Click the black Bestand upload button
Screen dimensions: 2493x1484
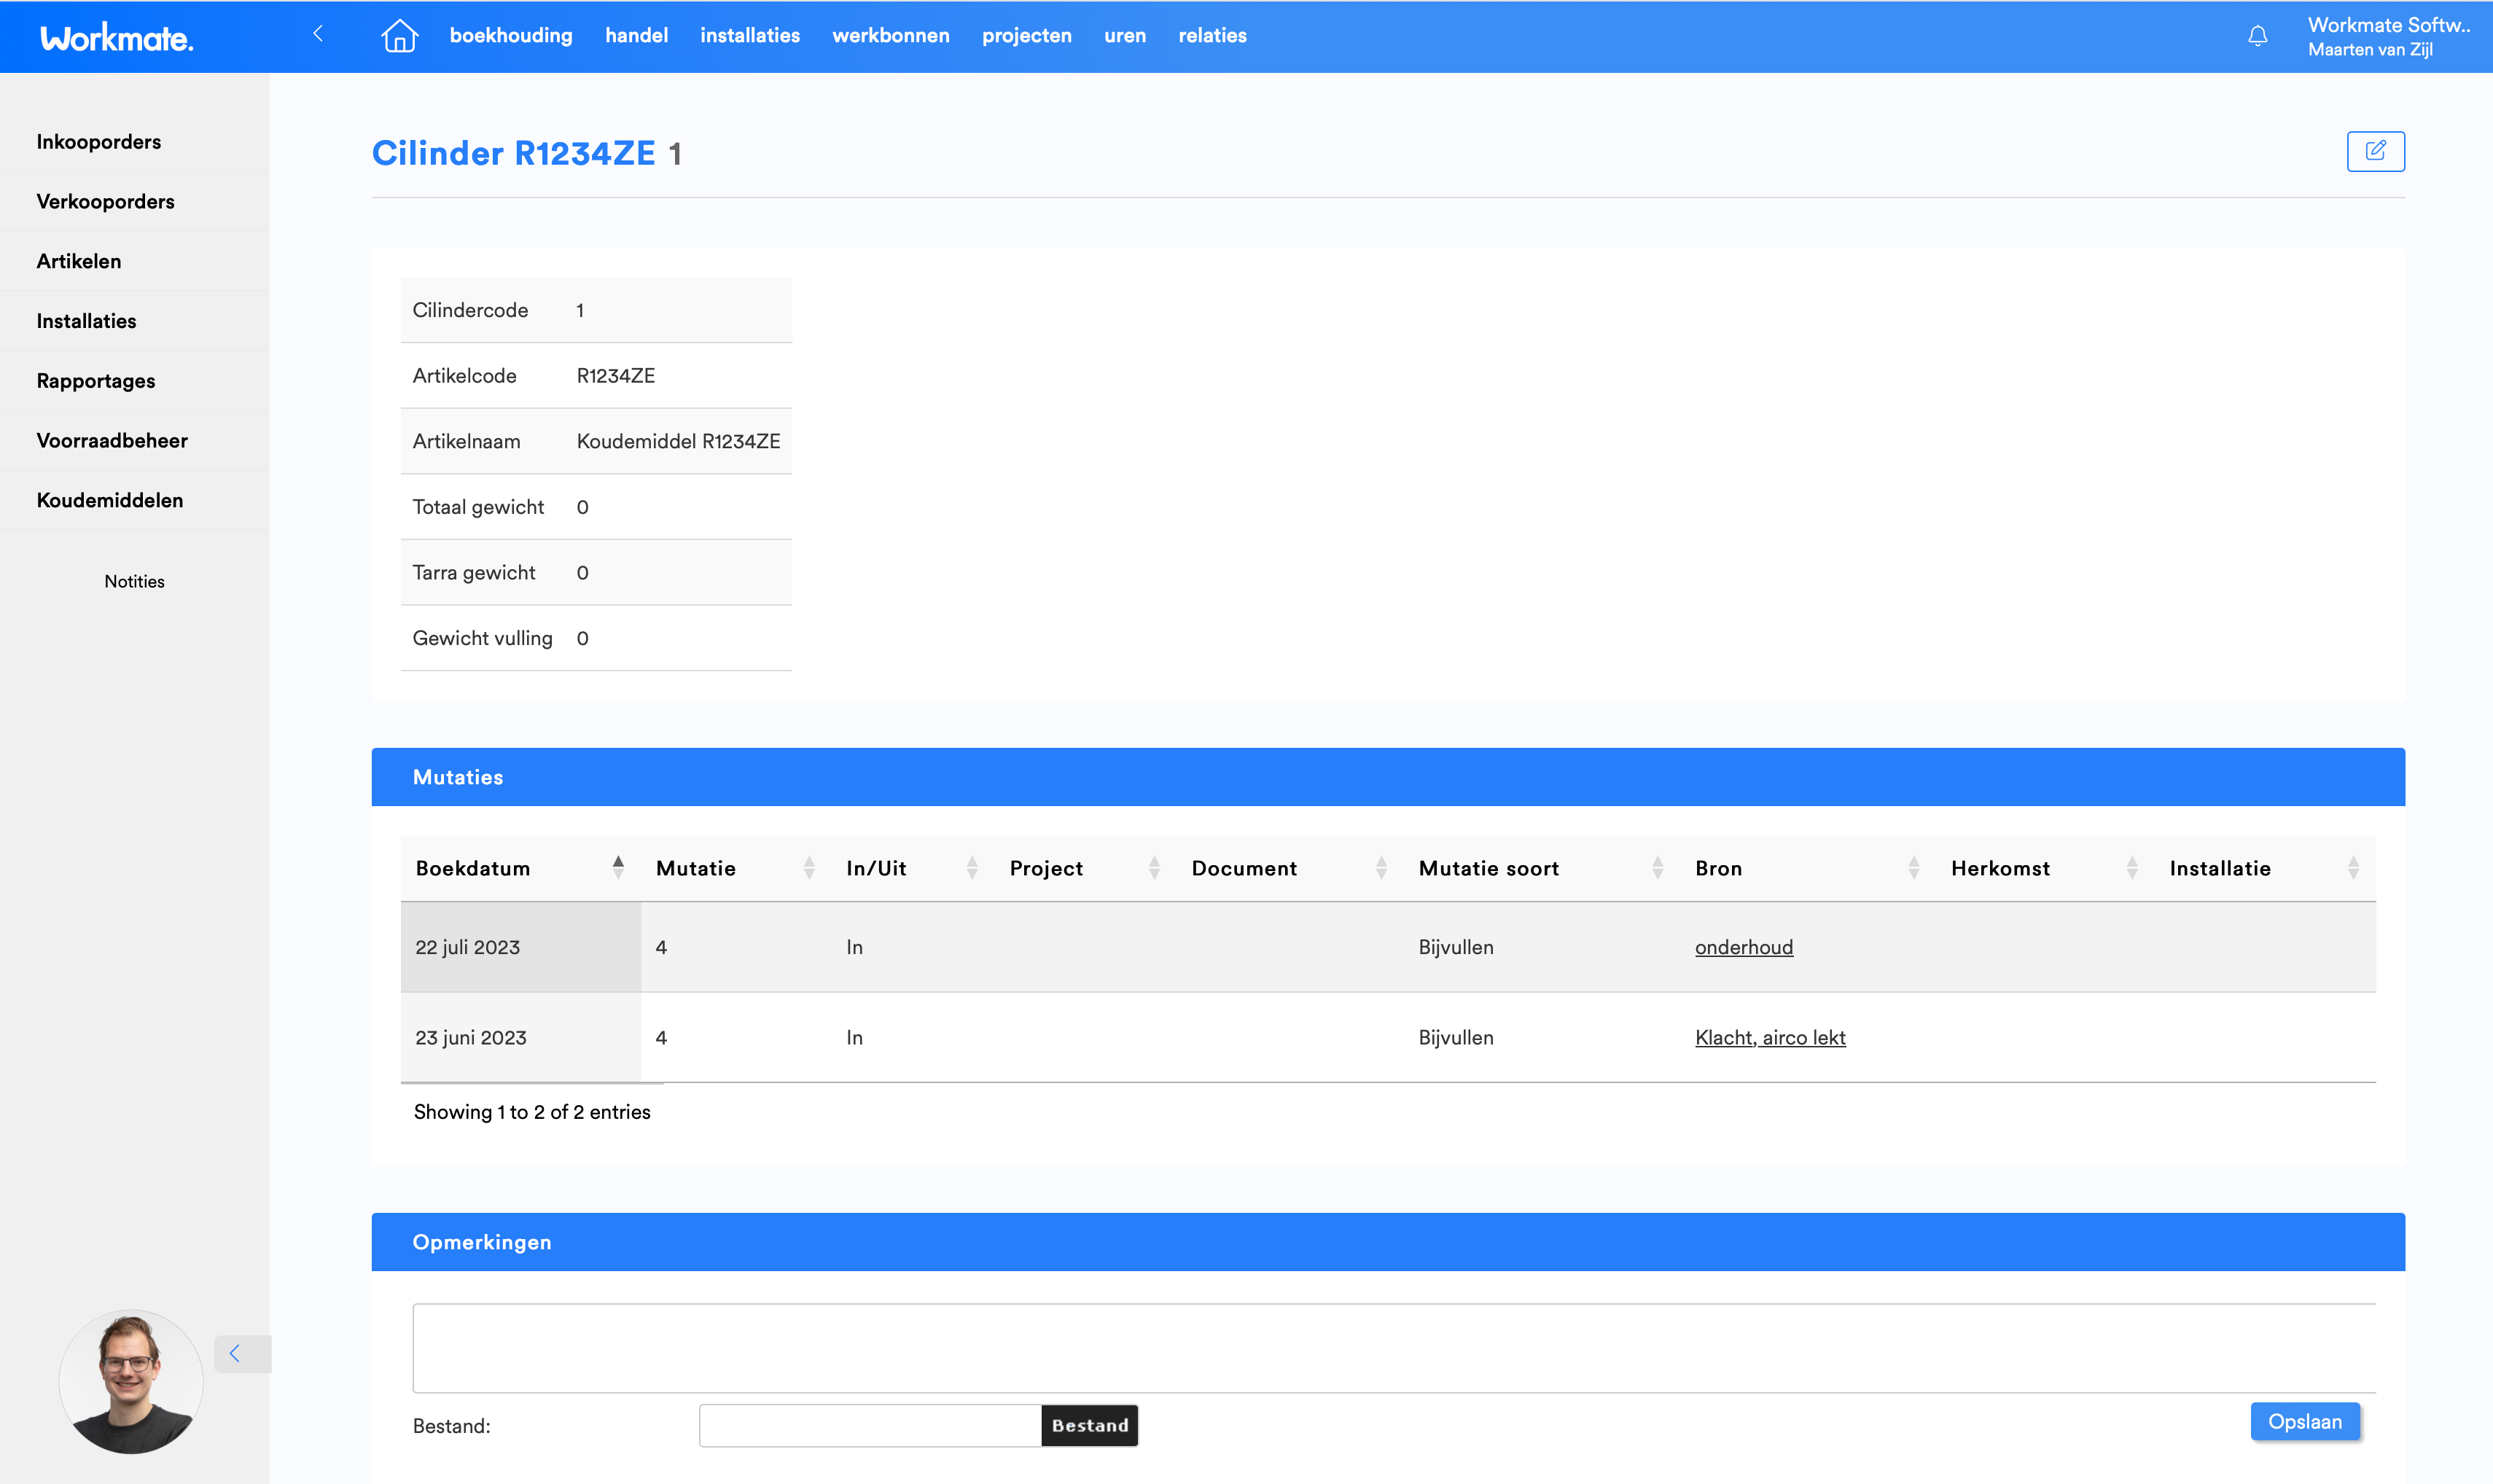coord(1089,1425)
